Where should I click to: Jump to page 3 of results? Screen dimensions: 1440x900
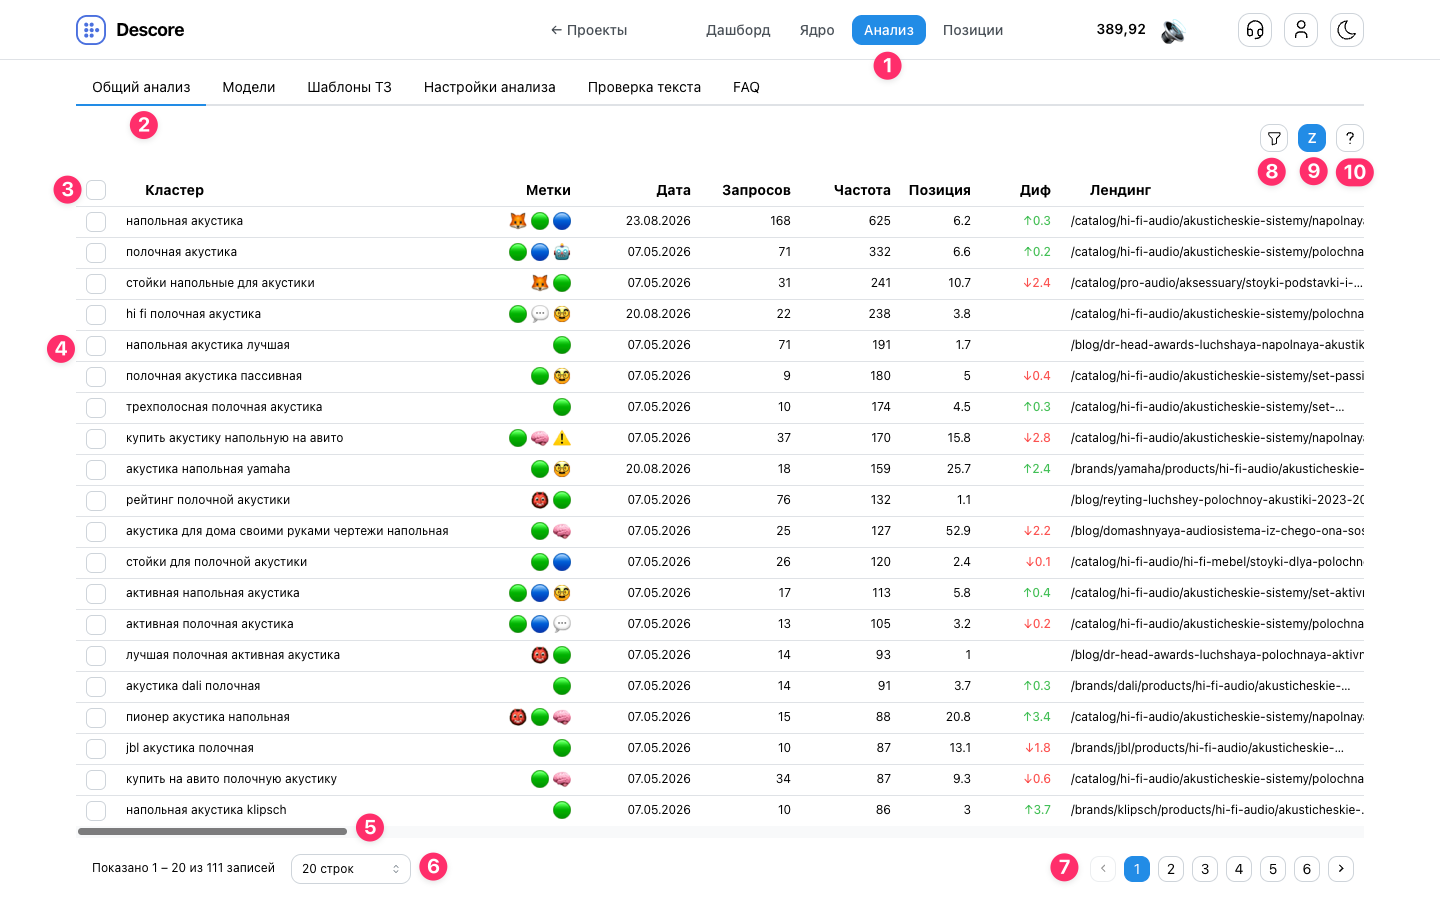1205,869
